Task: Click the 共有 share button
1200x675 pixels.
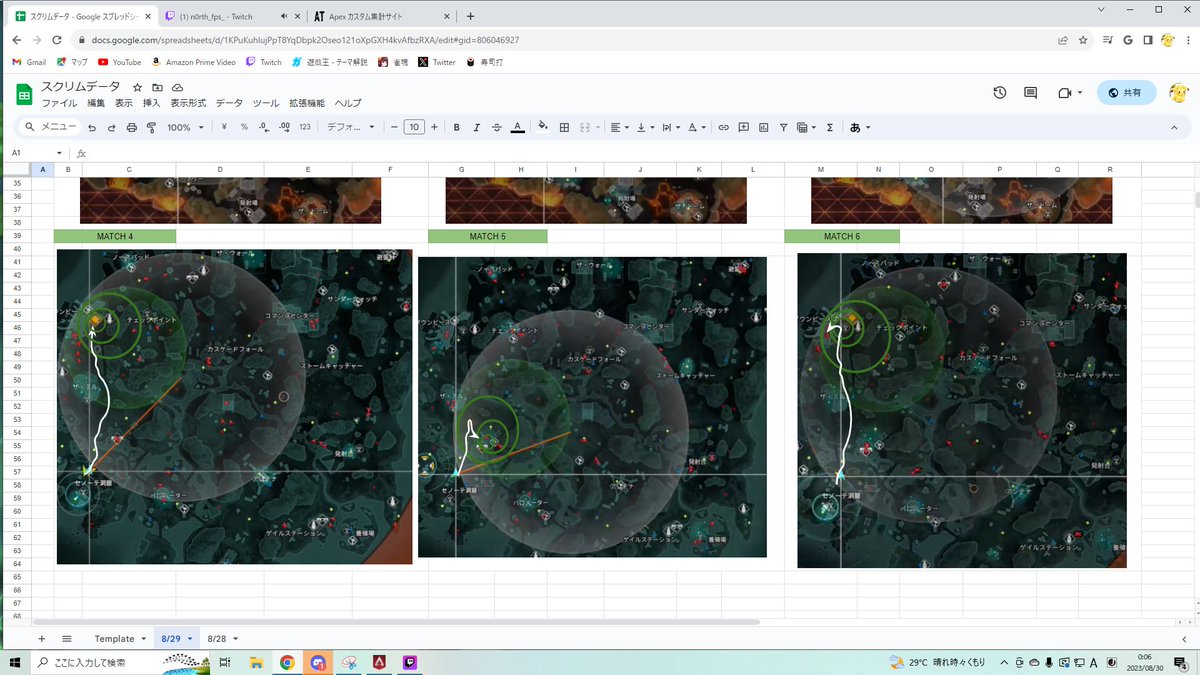Action: click(1126, 93)
